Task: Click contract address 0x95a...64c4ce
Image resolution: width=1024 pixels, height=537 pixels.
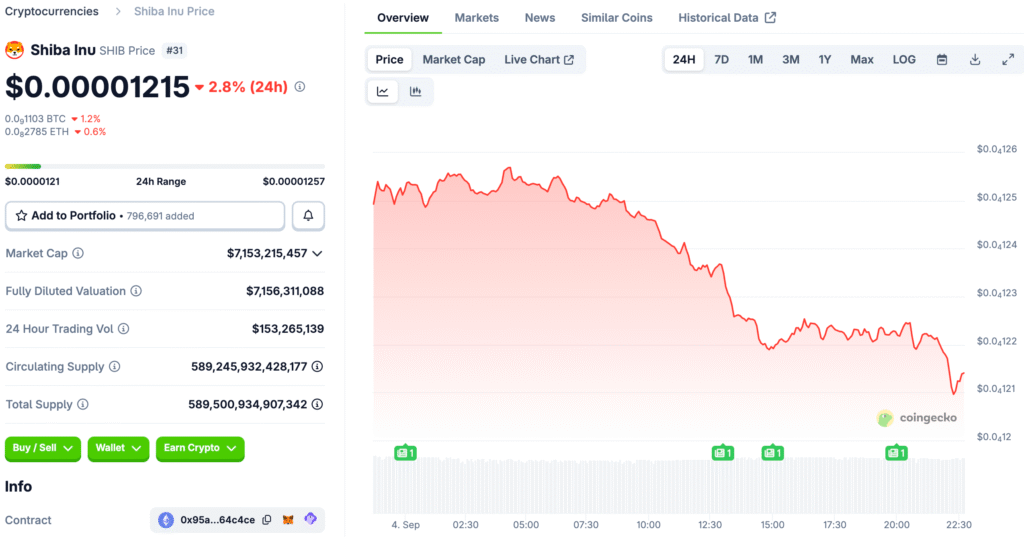Action: (217, 520)
